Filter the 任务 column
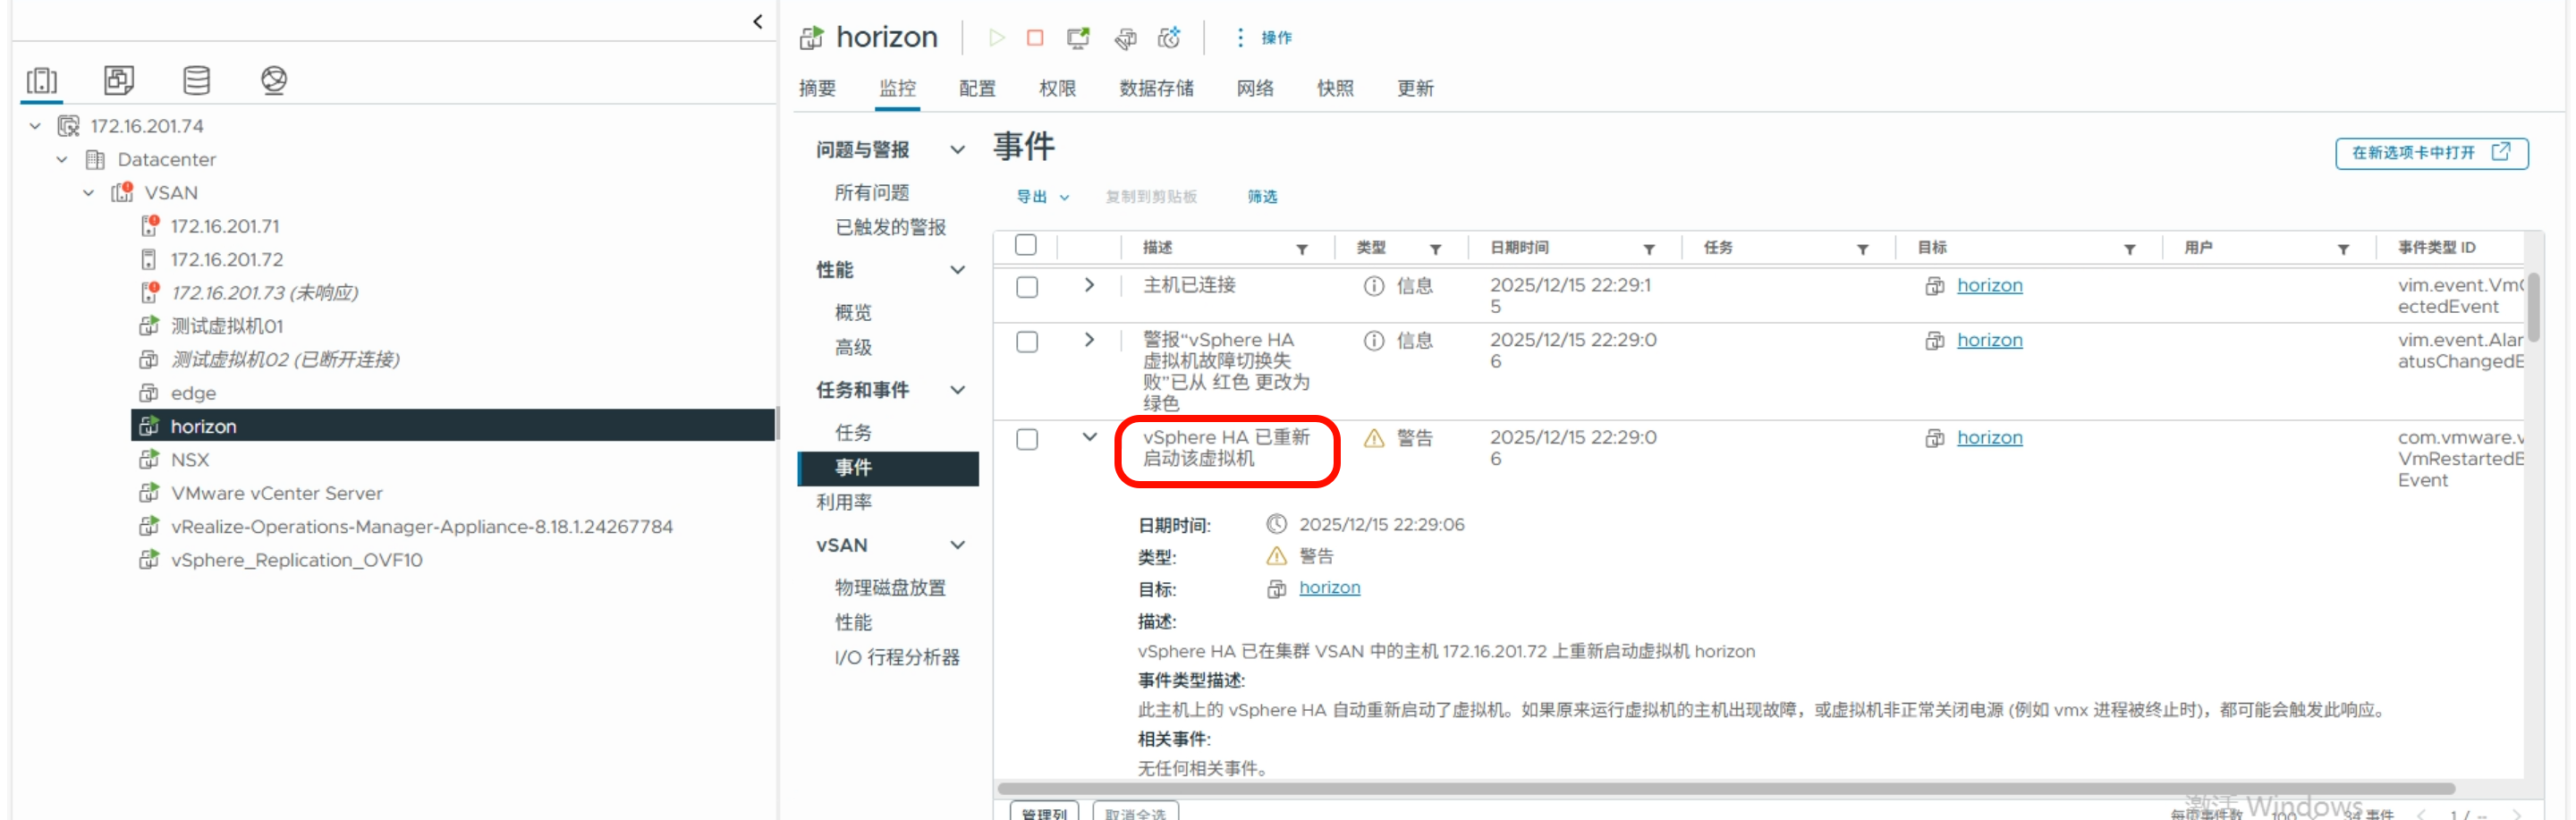This screenshot has height=820, width=2576. (x=1862, y=249)
